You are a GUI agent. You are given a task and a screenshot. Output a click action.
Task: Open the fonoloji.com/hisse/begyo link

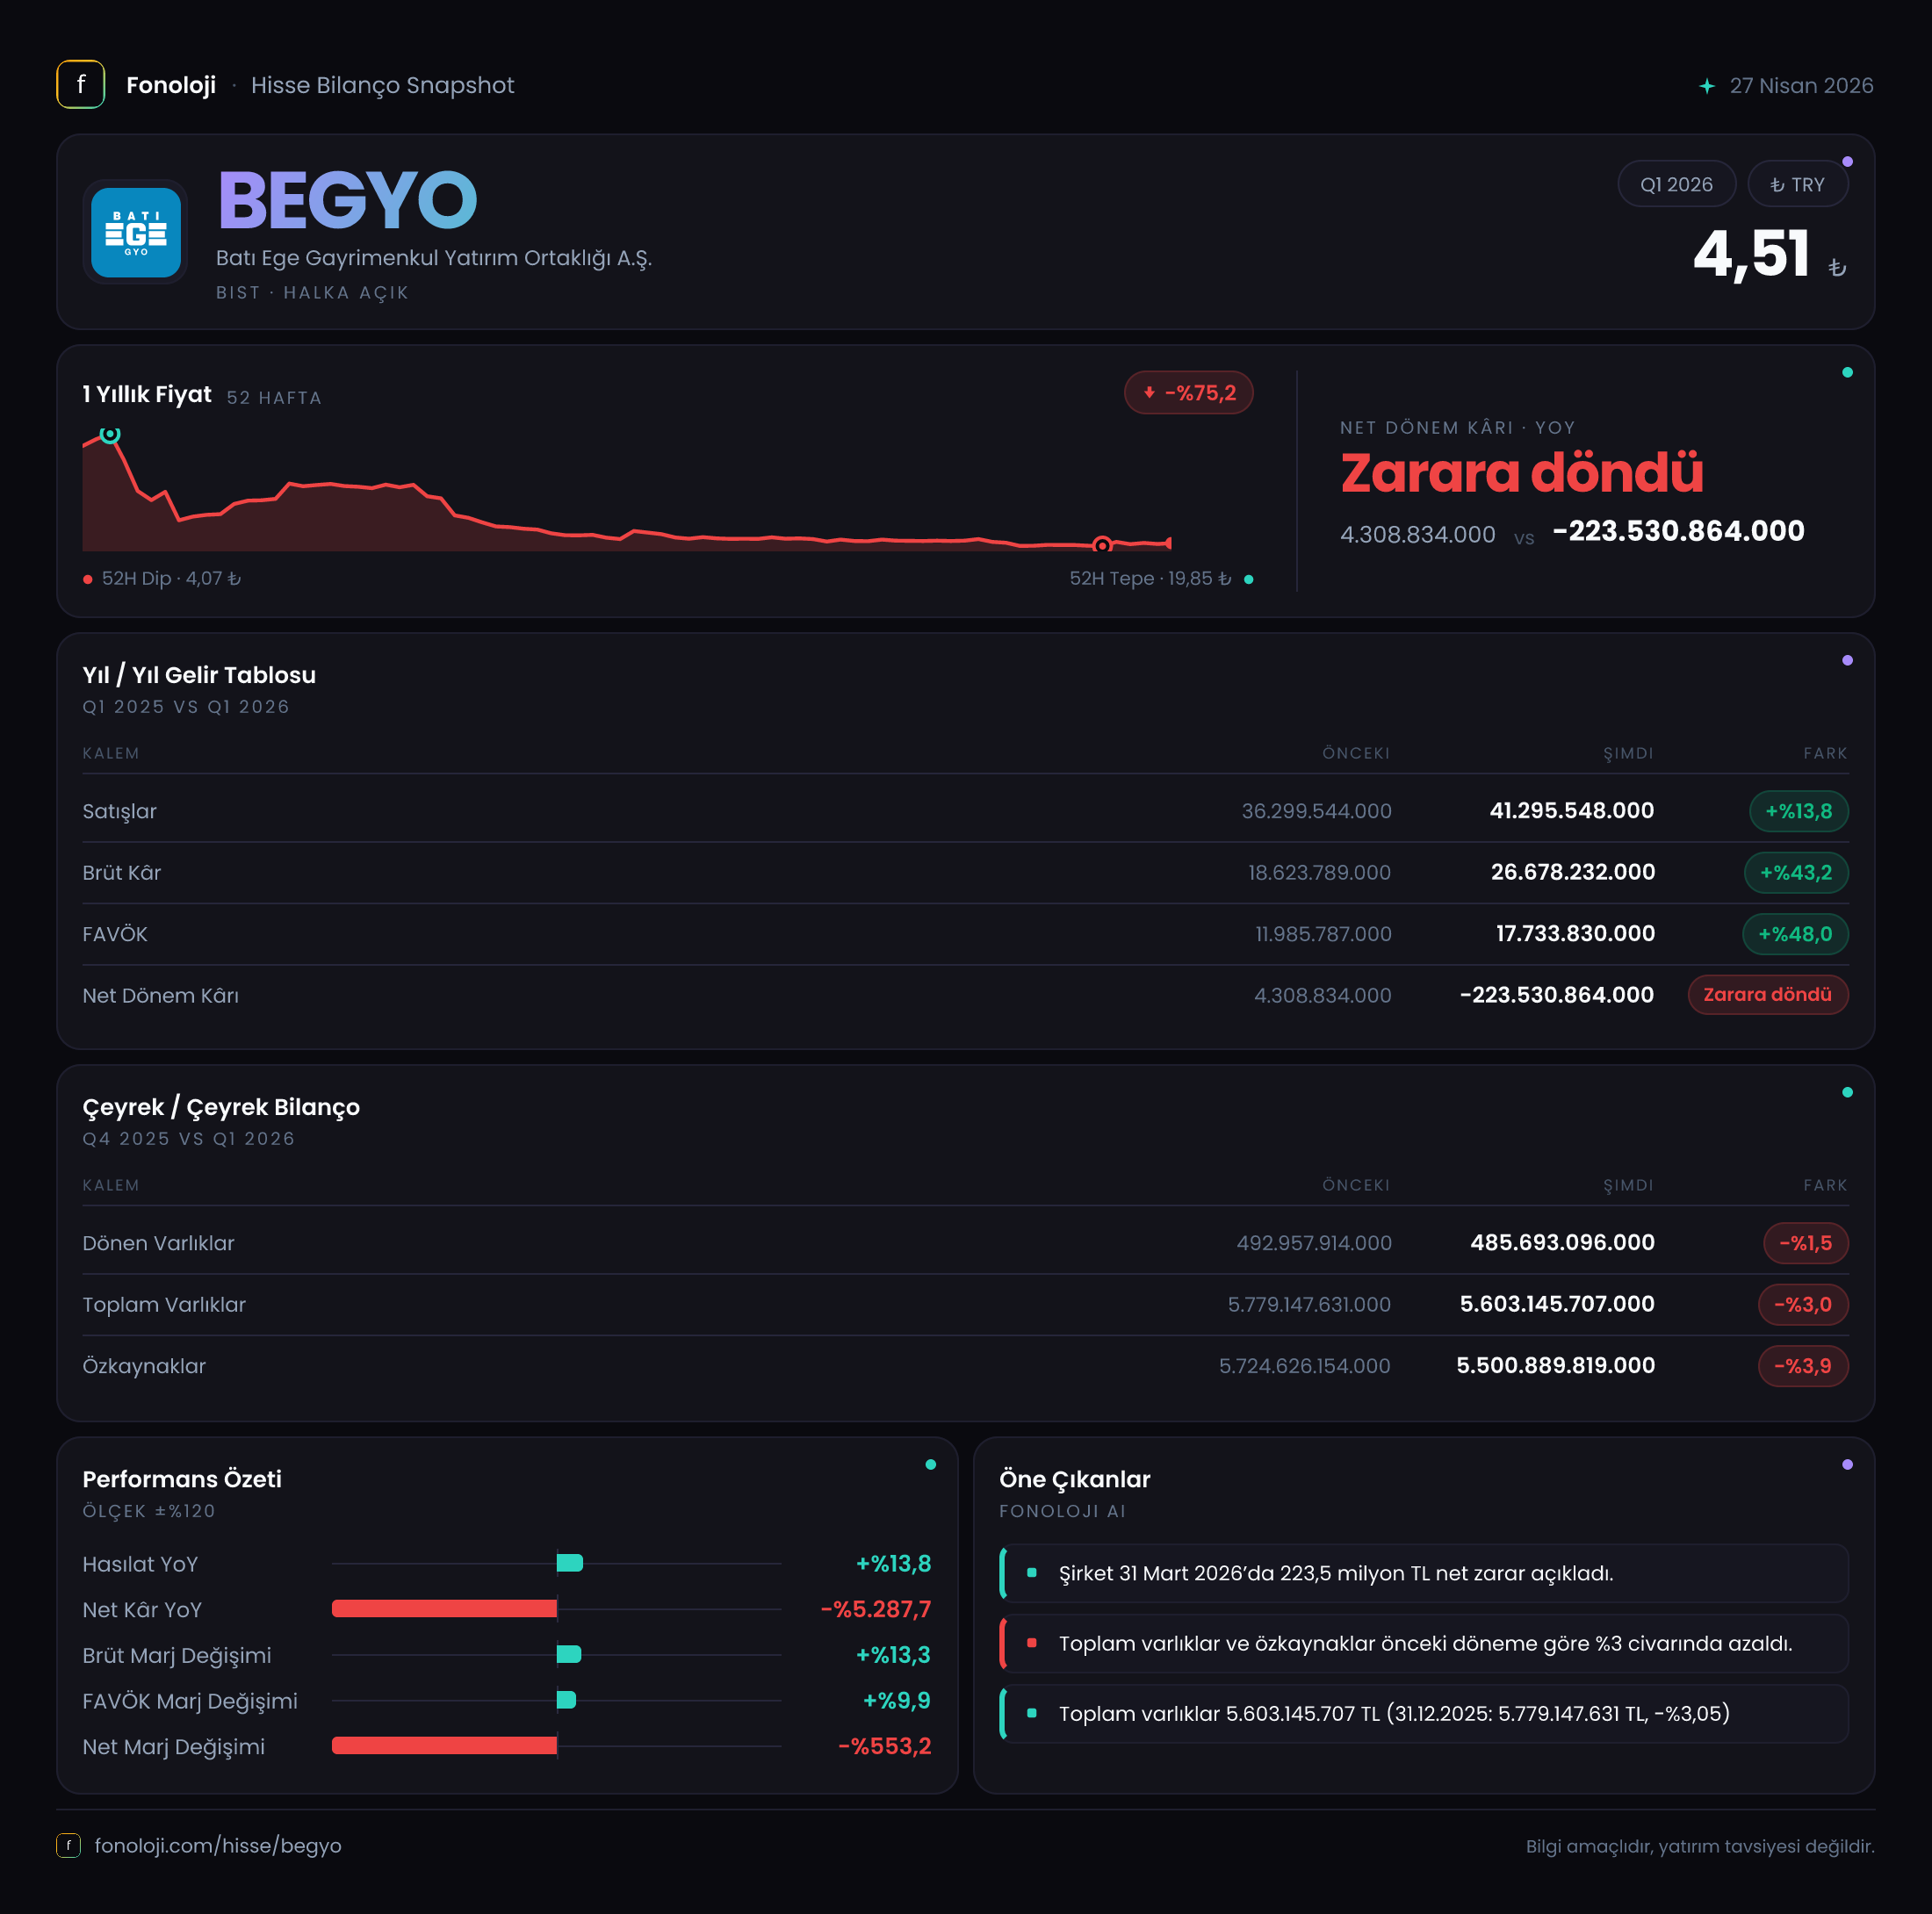tap(218, 1845)
